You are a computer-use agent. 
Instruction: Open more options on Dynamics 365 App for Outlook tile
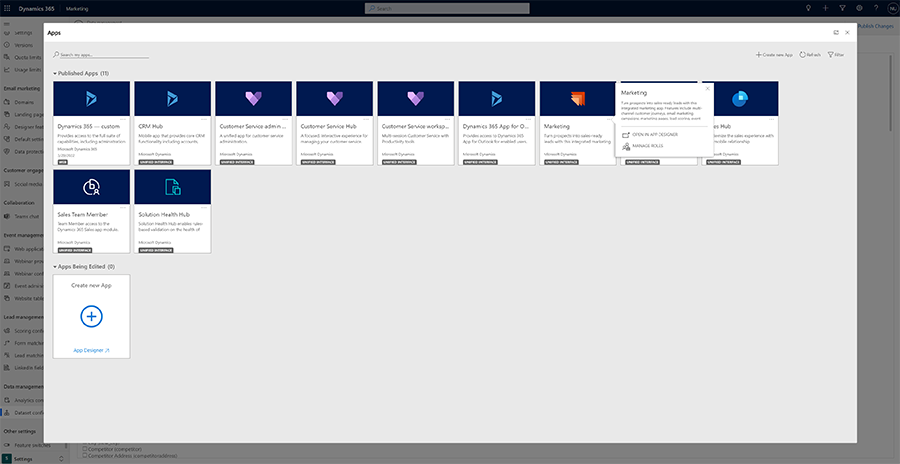[529, 119]
